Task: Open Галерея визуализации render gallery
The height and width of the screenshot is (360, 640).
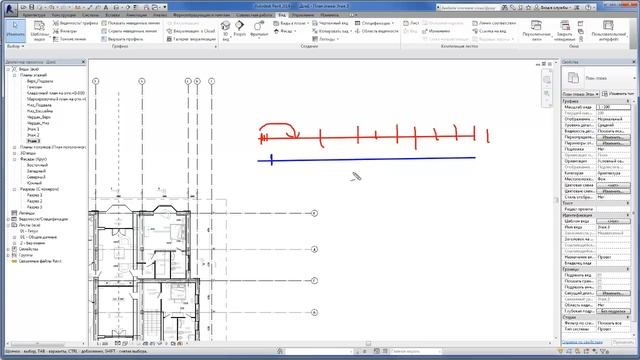Action: tap(191, 39)
